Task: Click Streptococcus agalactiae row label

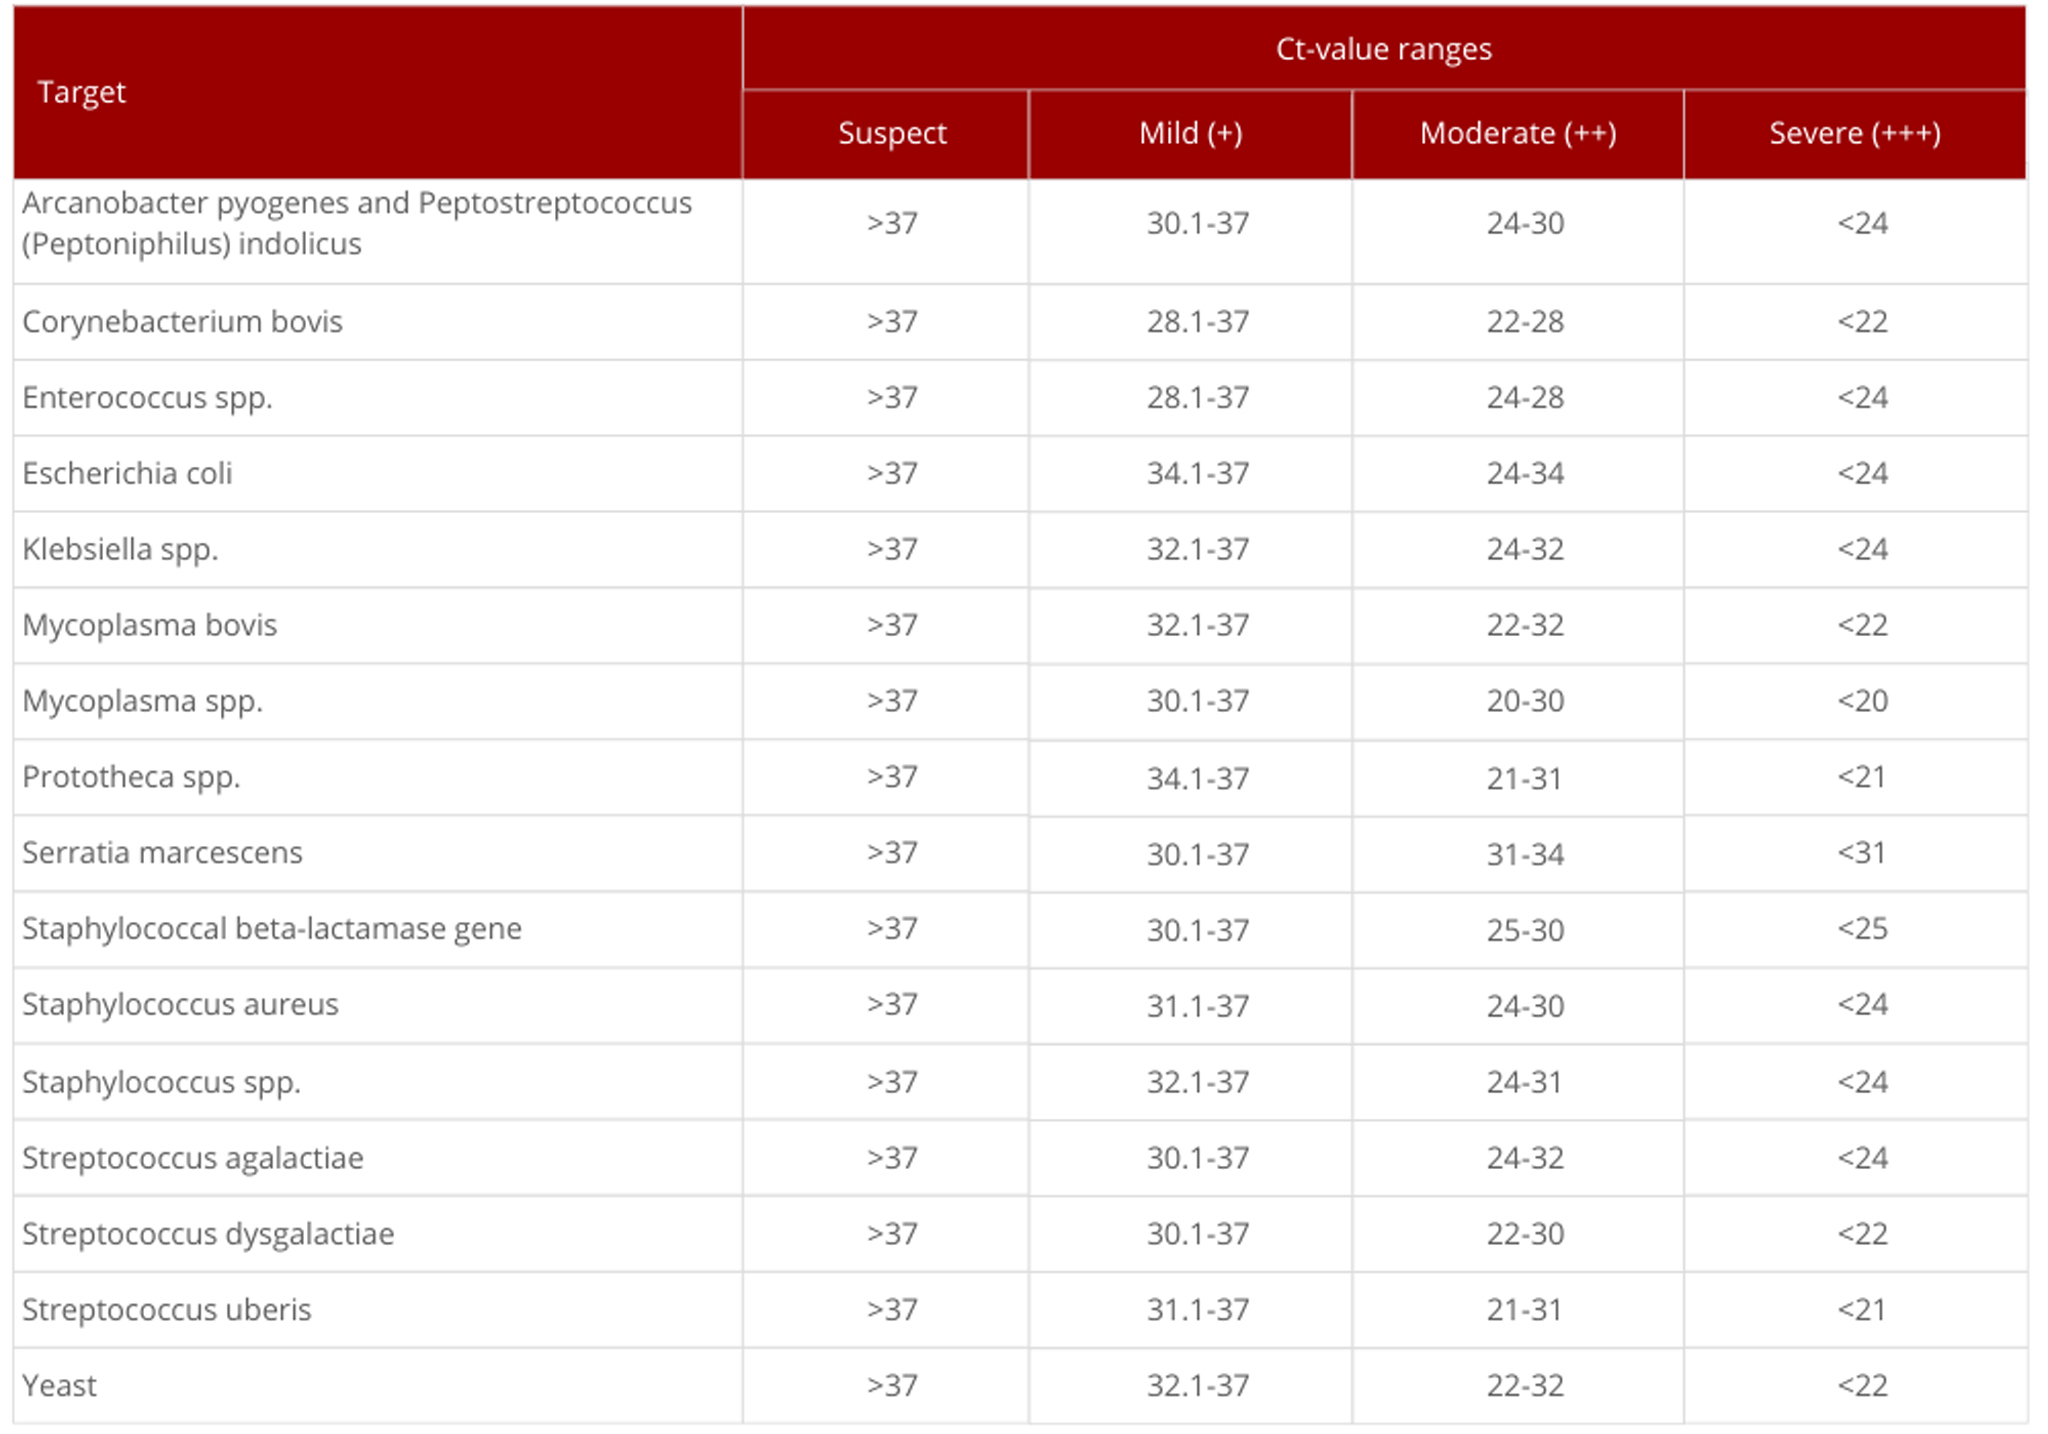Action: [x=193, y=1158]
